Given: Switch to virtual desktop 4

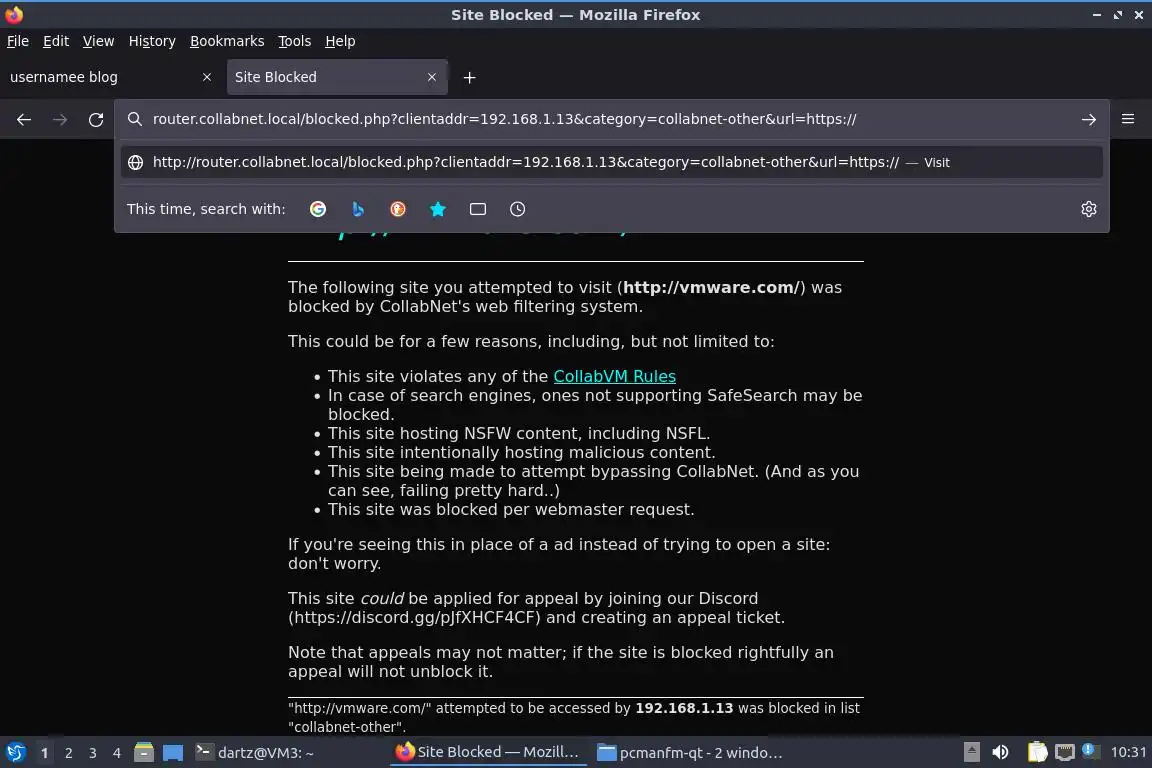Looking at the screenshot, I should pos(116,753).
